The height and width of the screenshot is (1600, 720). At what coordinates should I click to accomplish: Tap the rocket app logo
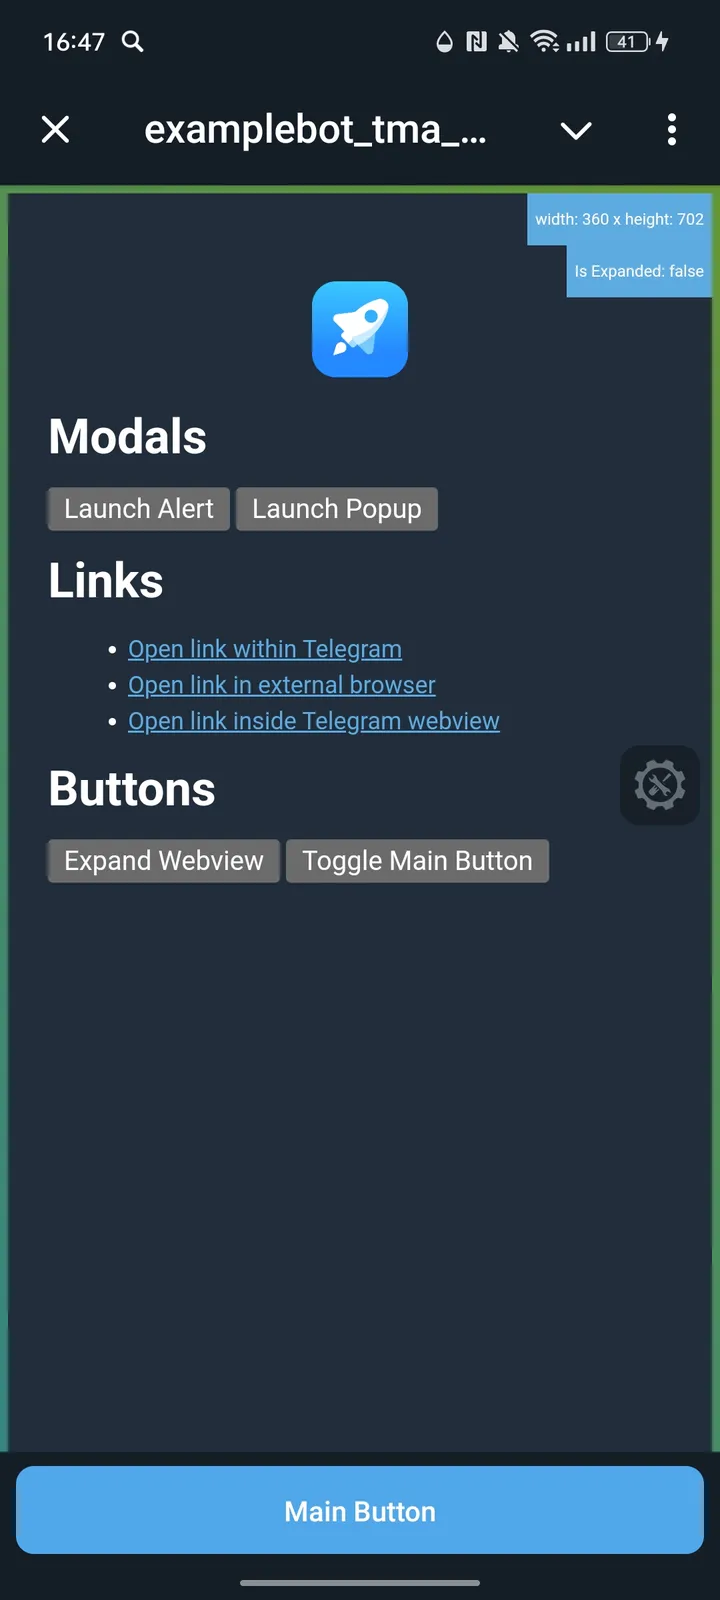coord(360,329)
